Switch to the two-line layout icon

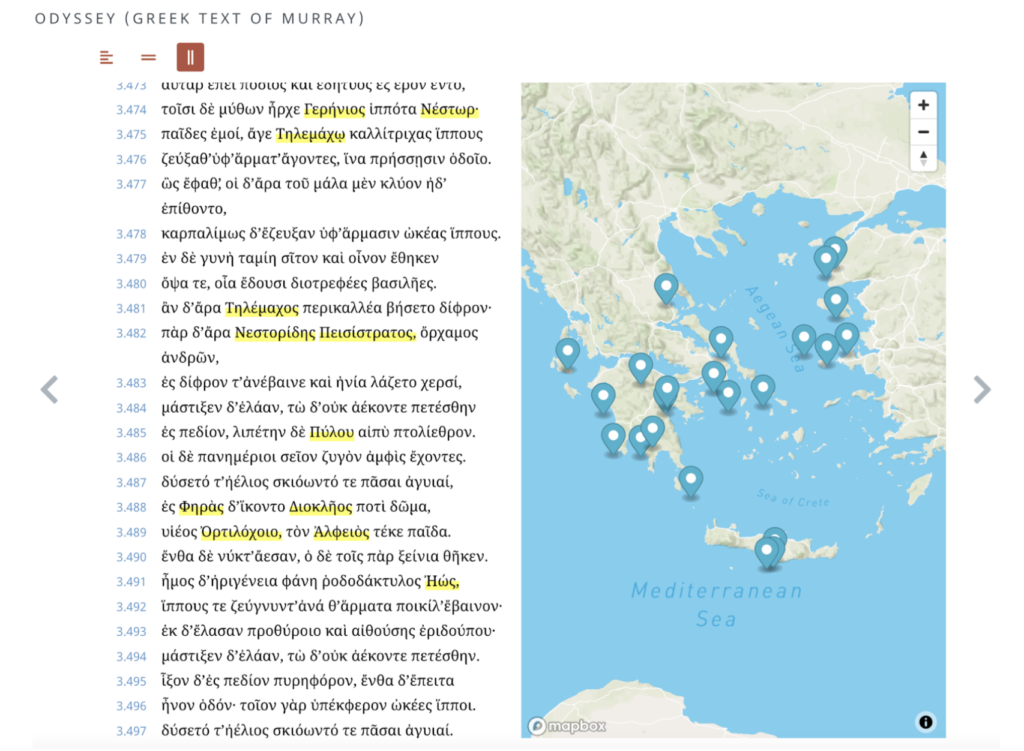tap(148, 57)
